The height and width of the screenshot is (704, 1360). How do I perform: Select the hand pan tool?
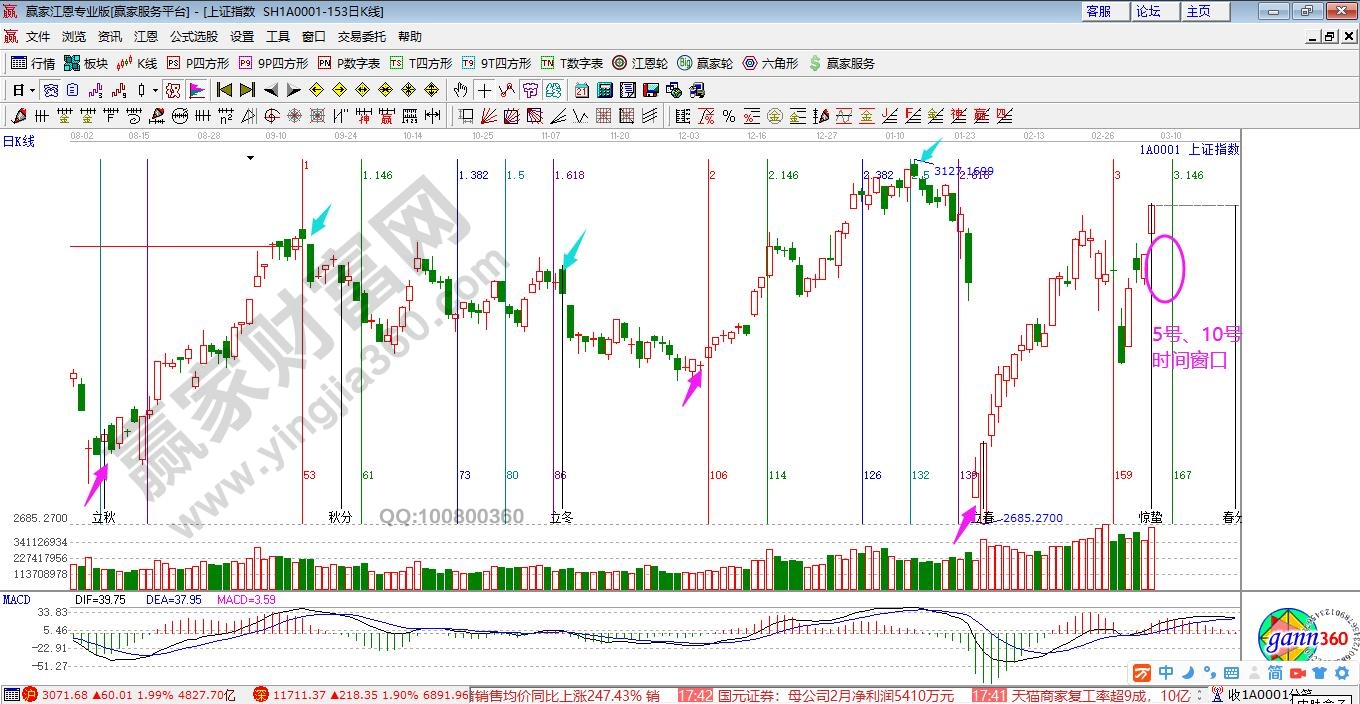461,90
